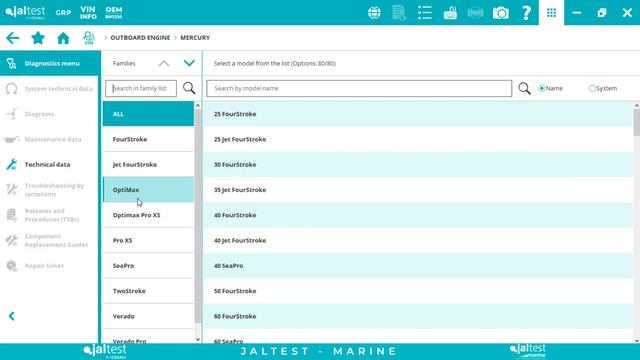Open the apps grid icon
Viewport: 640px width, 360px height.
(551, 13)
